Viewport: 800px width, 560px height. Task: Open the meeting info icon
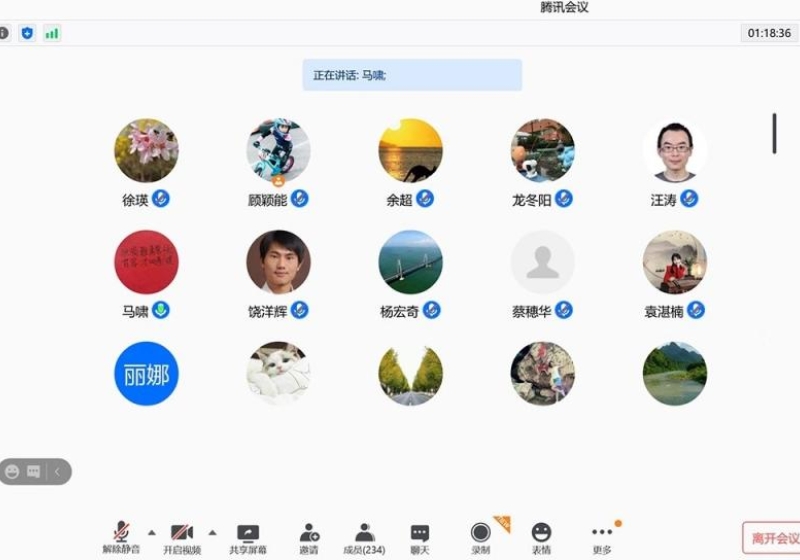click(x=3, y=33)
